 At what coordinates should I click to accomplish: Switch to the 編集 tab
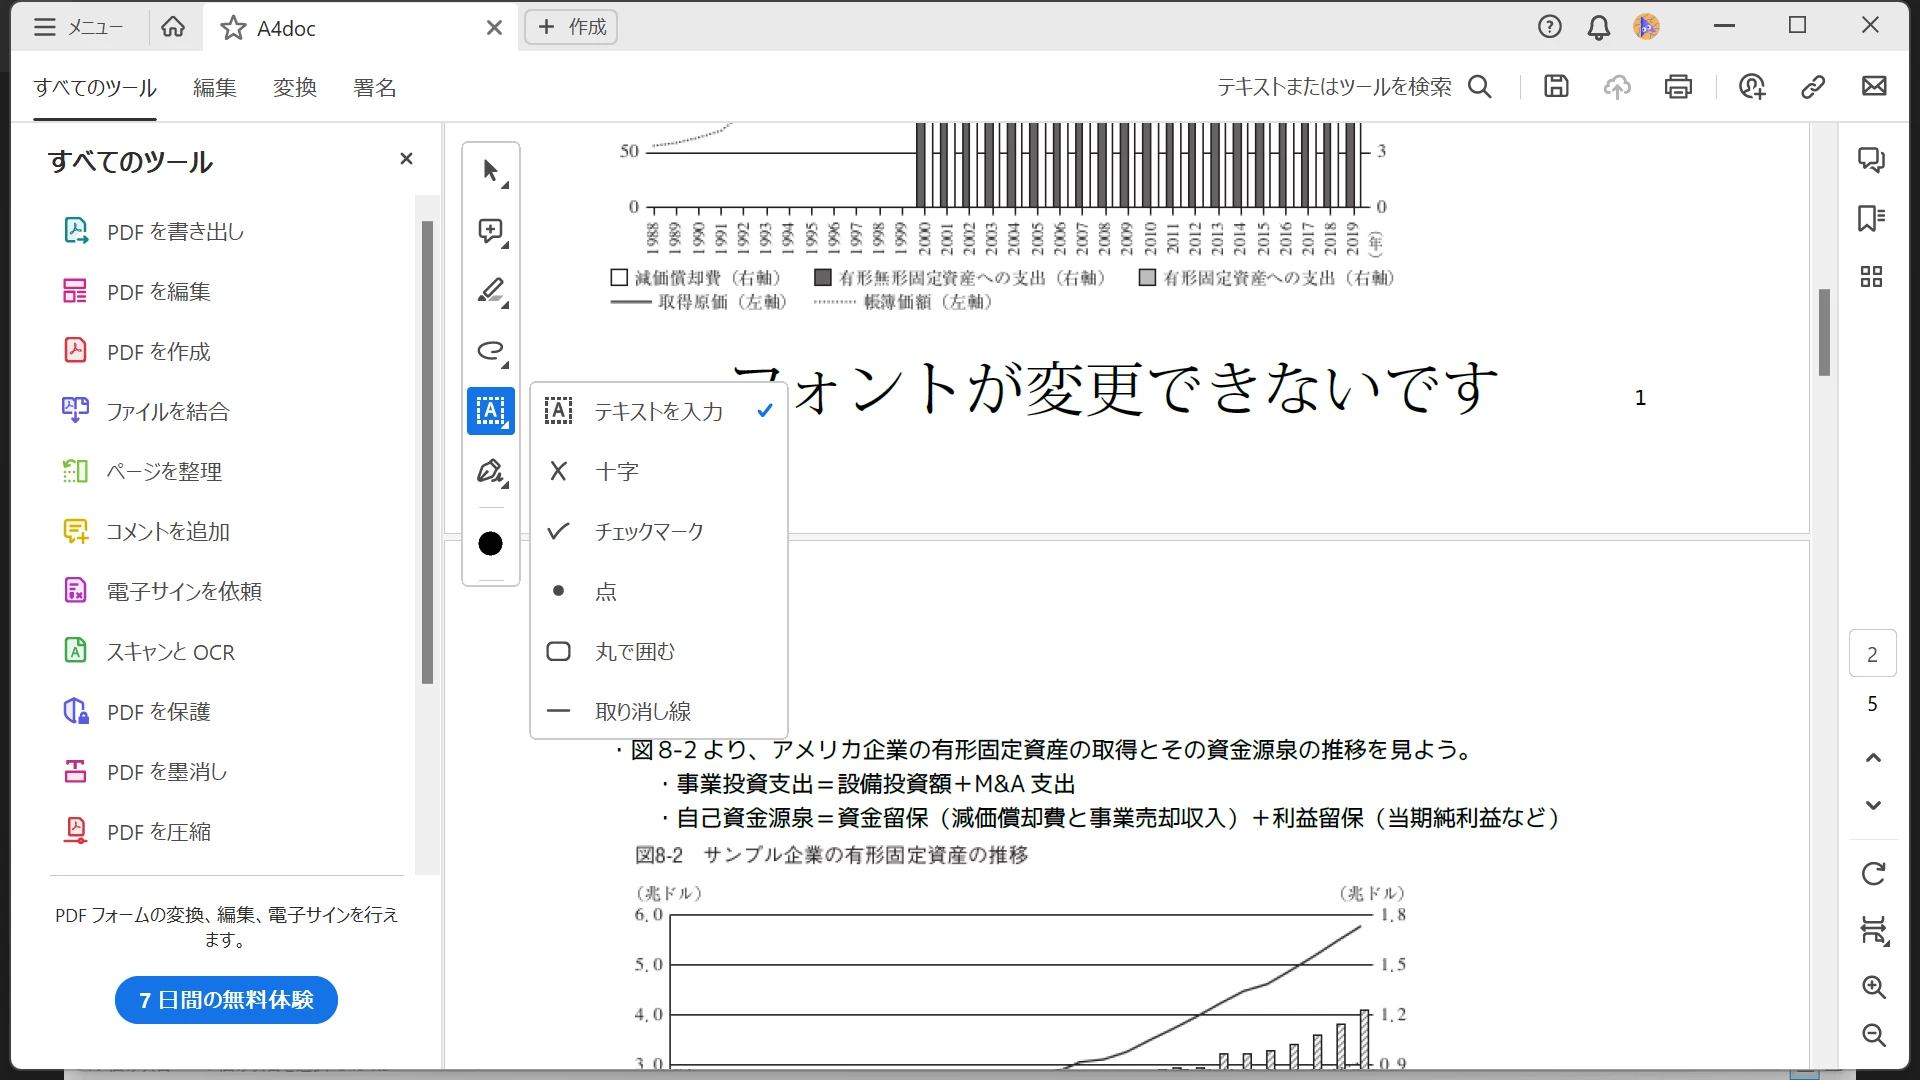coord(215,88)
